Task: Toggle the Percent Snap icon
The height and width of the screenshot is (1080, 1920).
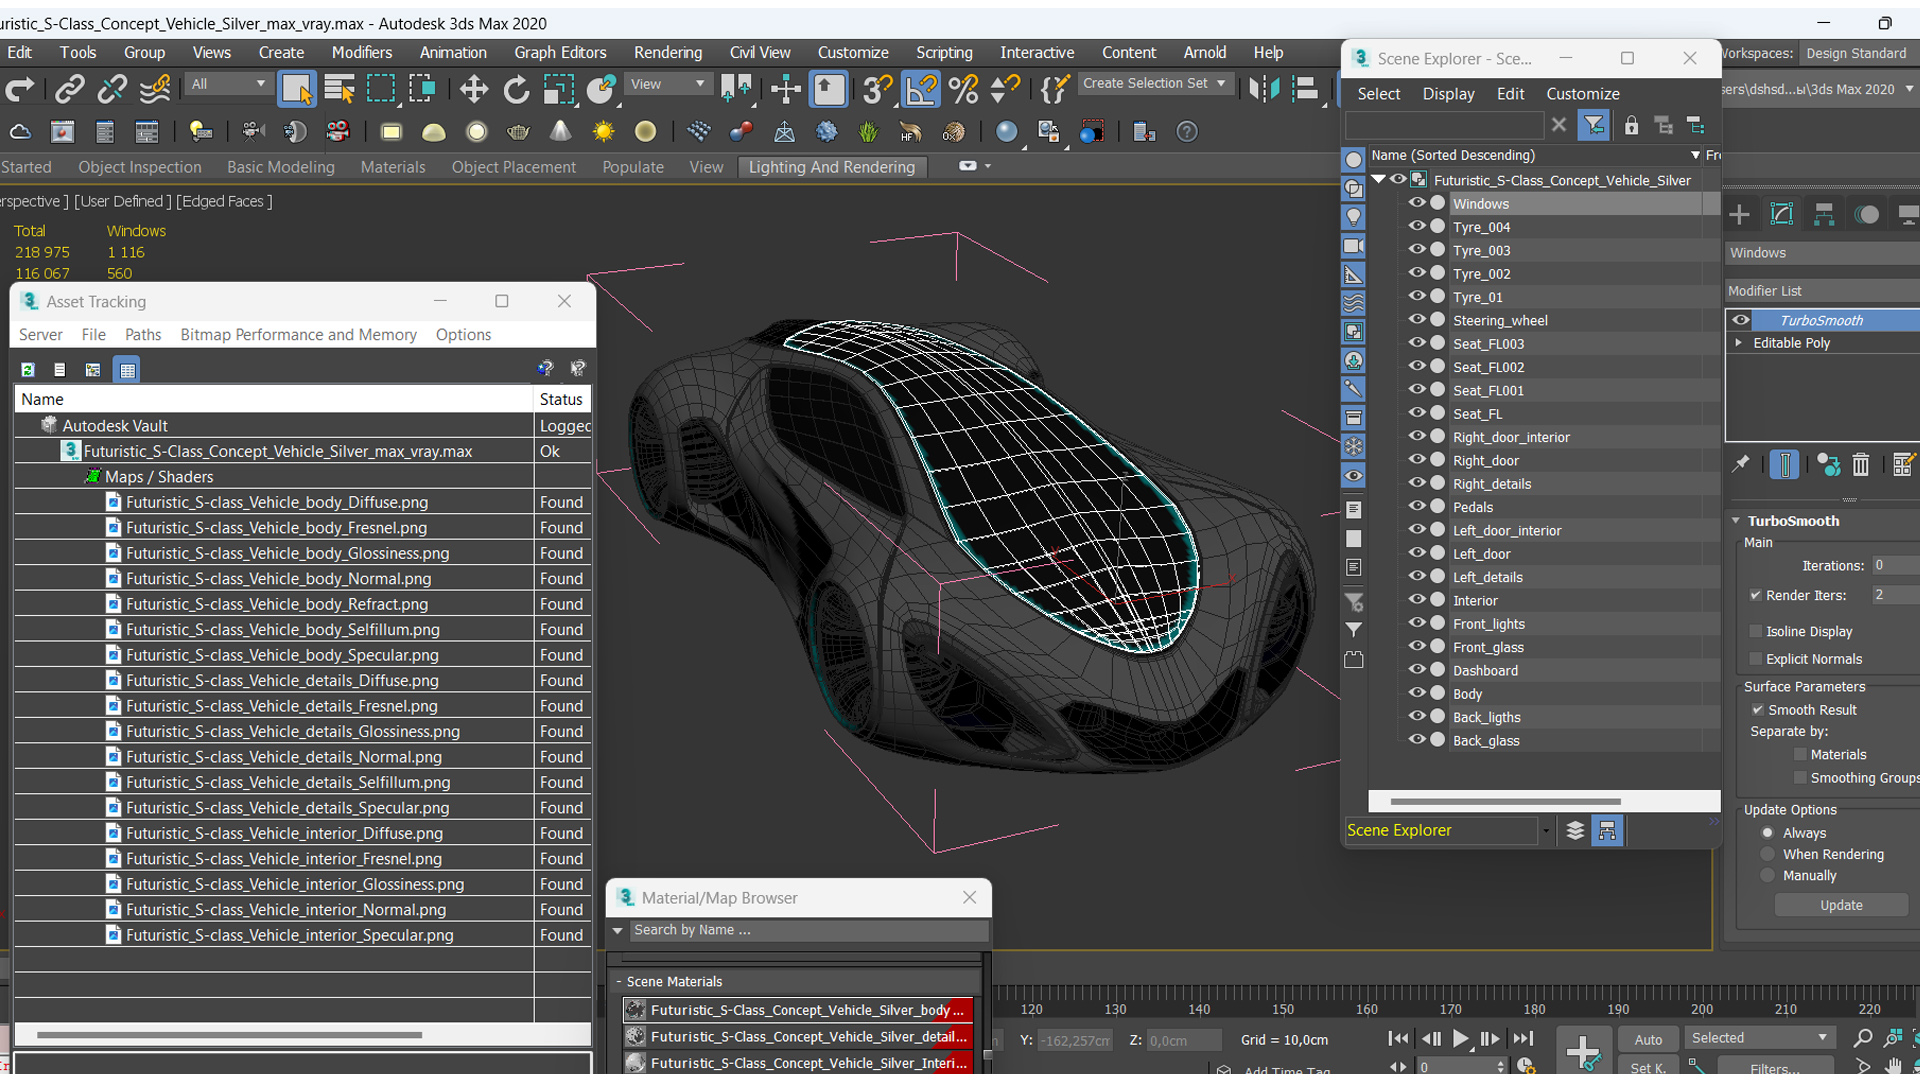Action: [x=963, y=90]
